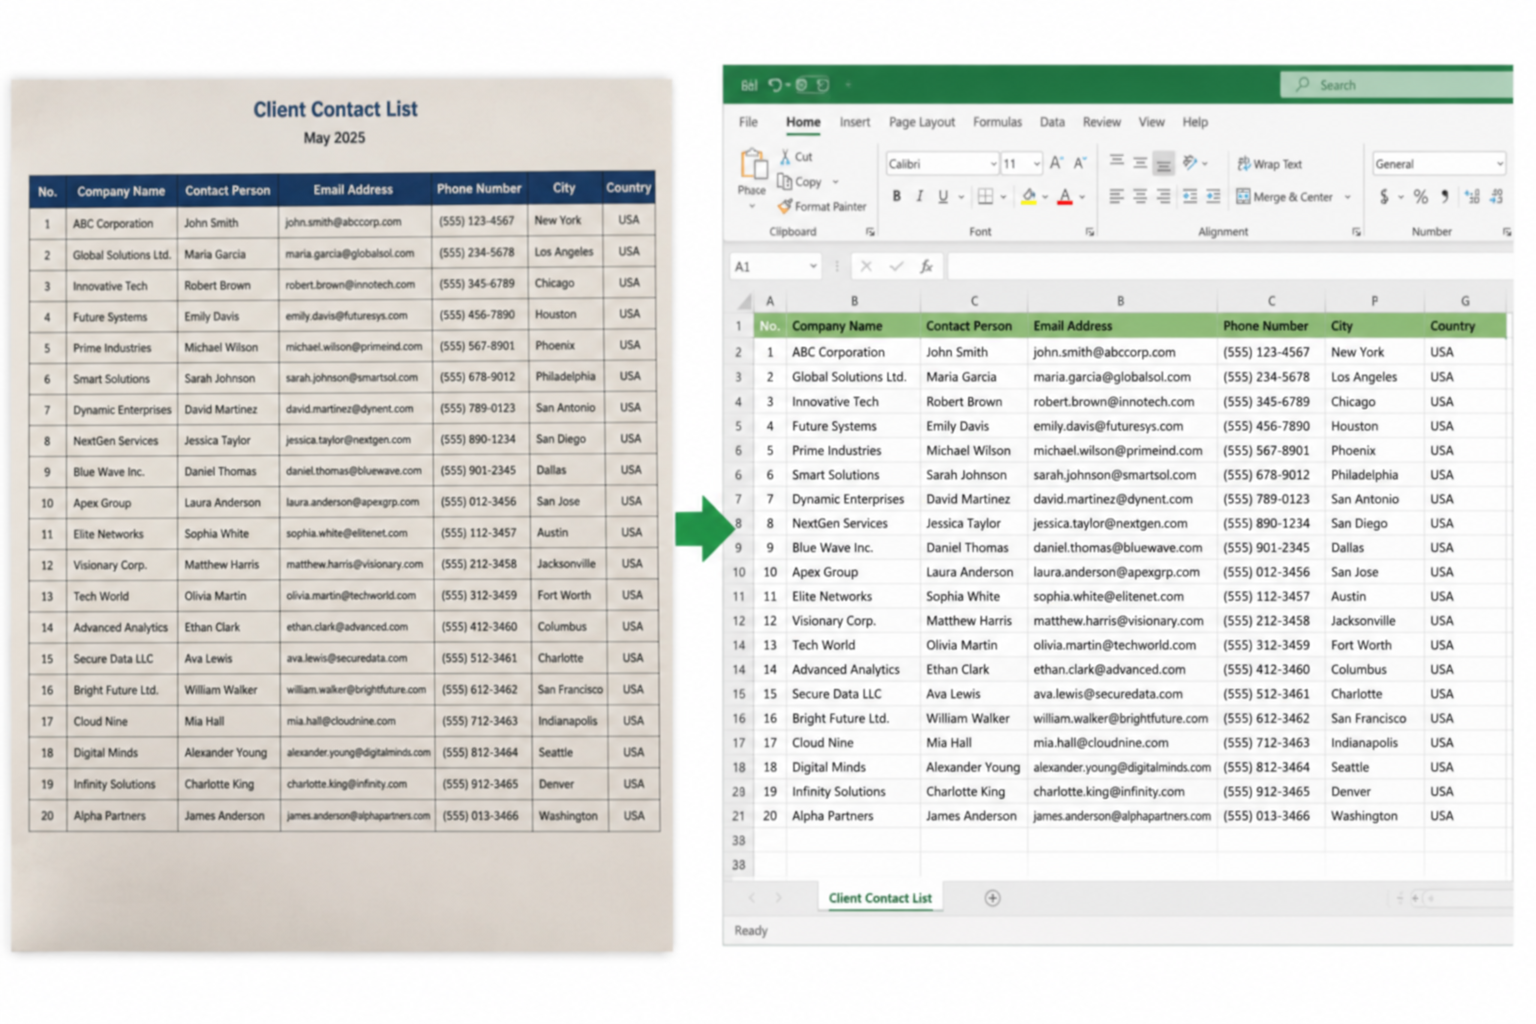Open the Merge & Center dropdown arrow

coord(1348,197)
